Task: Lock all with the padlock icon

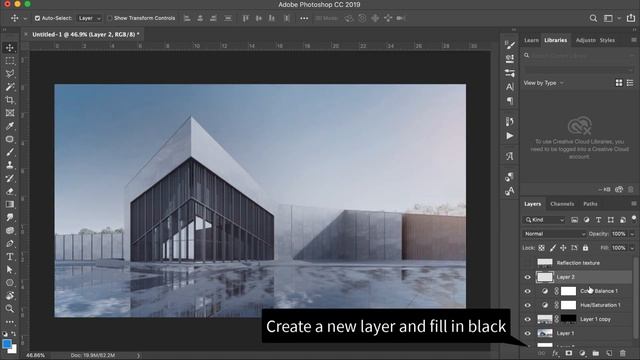Action: 585,248
